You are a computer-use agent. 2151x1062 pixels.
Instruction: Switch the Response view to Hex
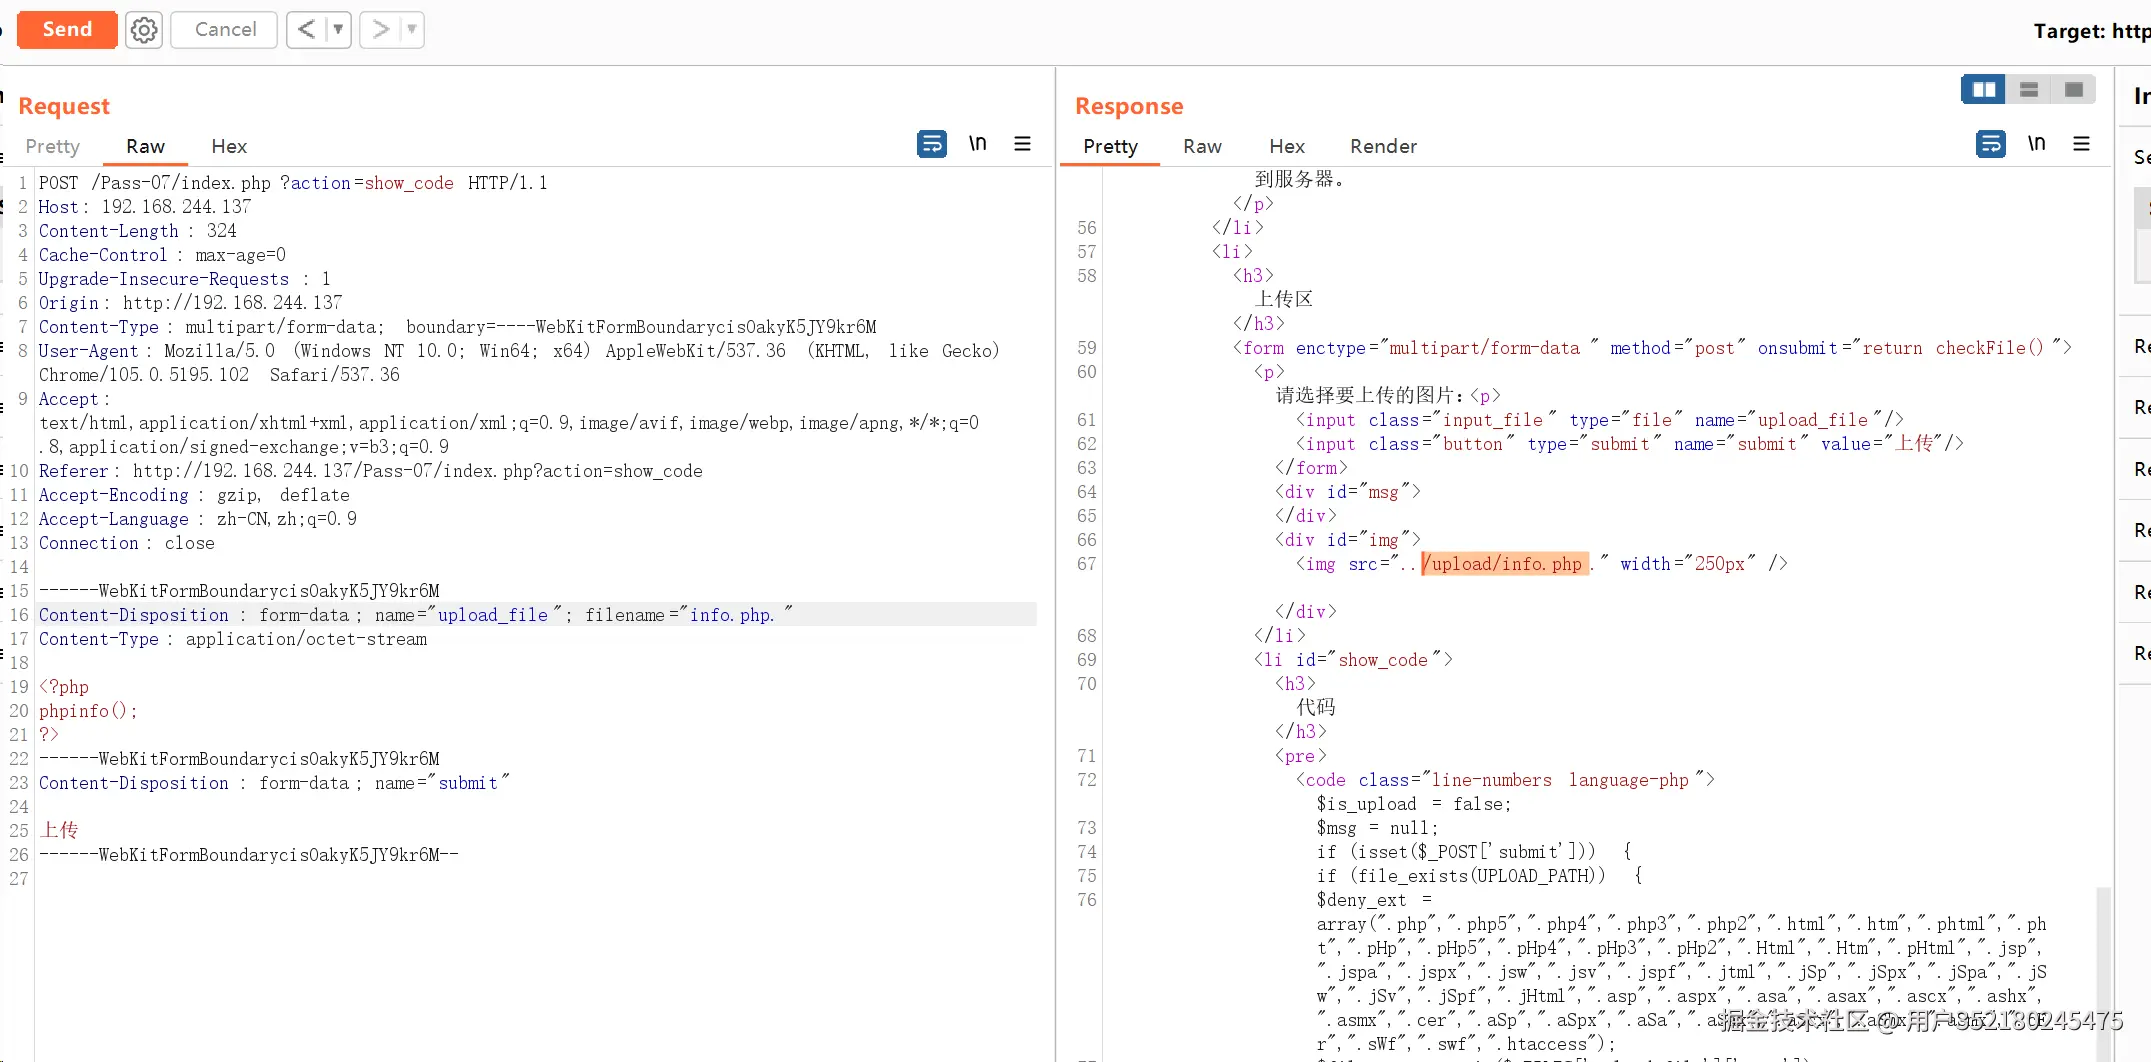[x=1287, y=146]
